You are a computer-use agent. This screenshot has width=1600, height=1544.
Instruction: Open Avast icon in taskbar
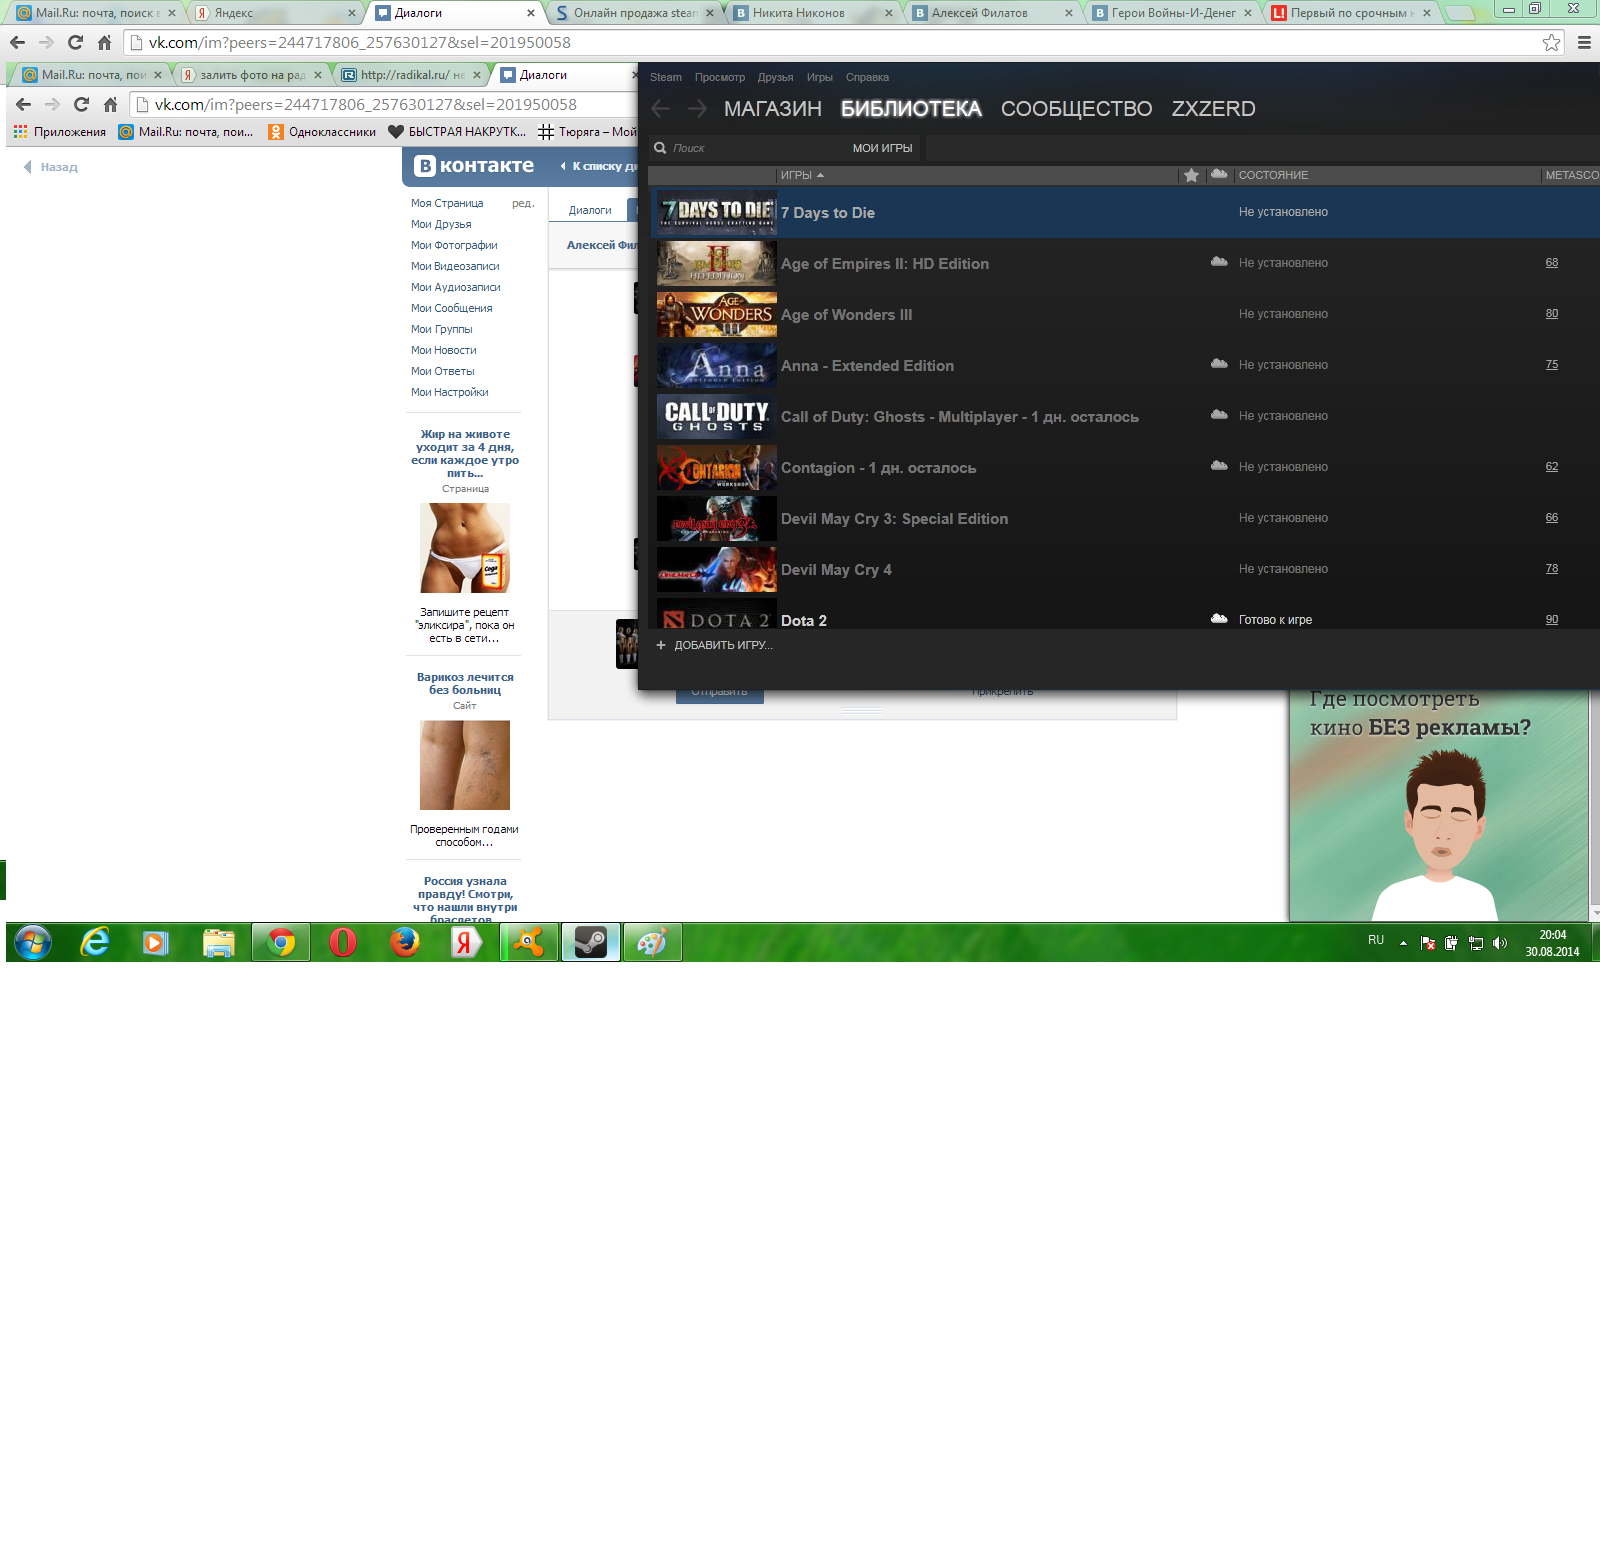[529, 942]
